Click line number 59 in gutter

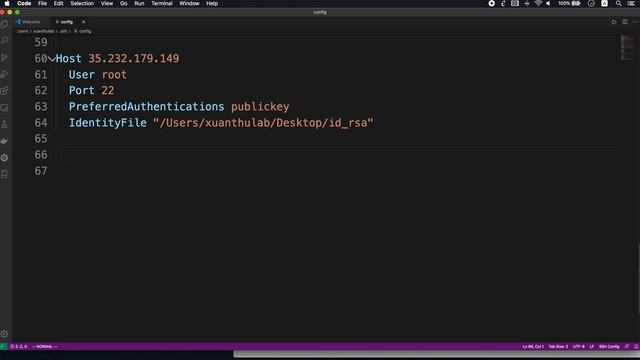coord(41,42)
